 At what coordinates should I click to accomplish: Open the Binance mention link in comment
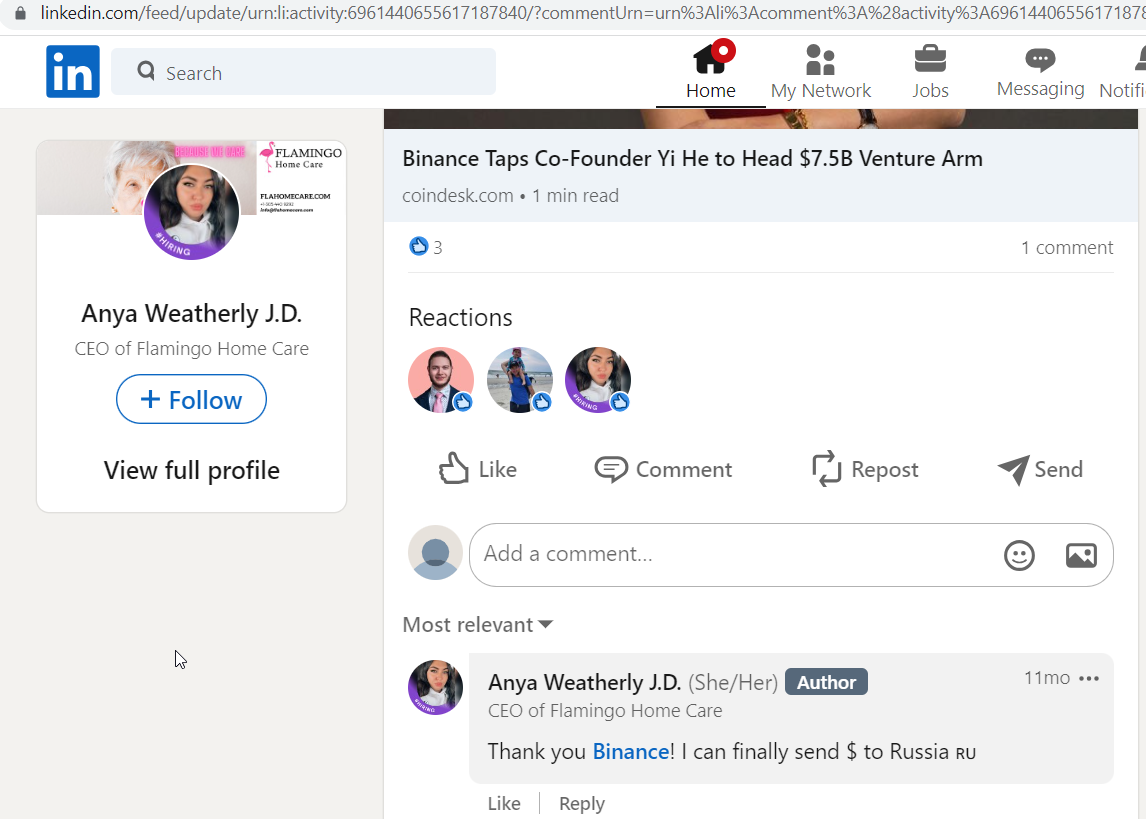631,752
